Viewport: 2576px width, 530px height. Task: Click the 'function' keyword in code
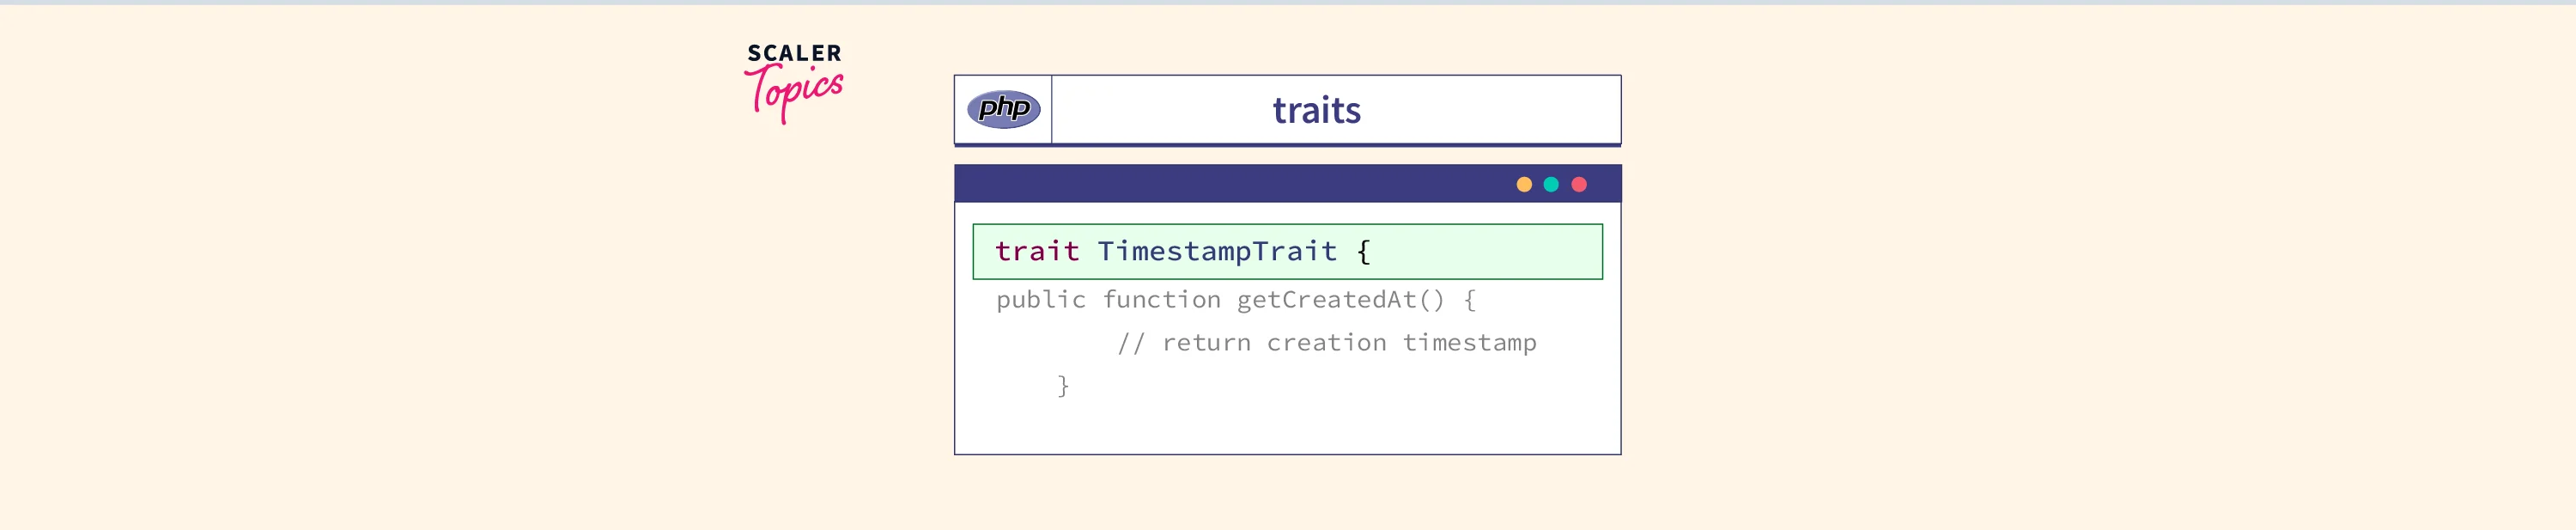point(1161,300)
